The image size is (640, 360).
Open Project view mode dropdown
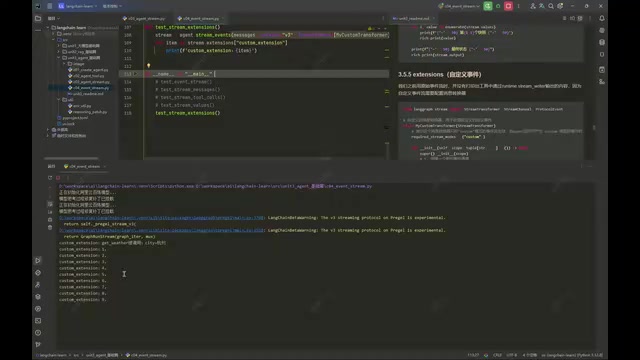tap(54, 18)
